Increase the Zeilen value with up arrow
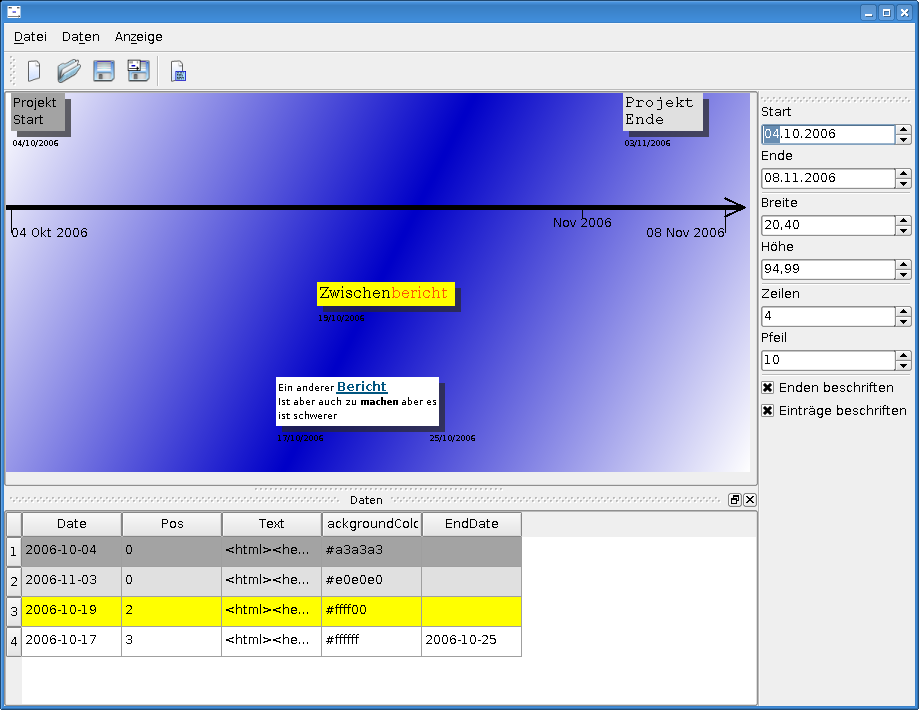The image size is (919, 710). tap(903, 312)
